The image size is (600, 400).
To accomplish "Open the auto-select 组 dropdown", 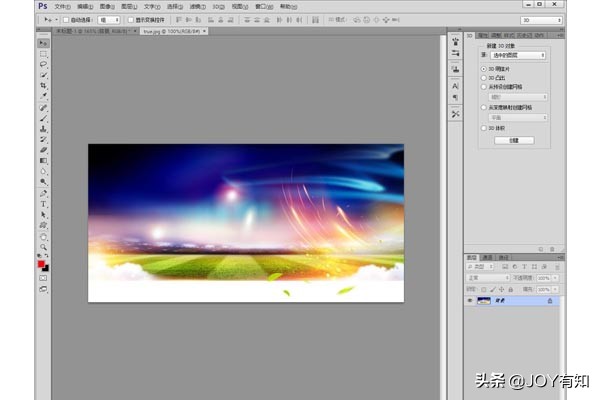I will [109, 20].
